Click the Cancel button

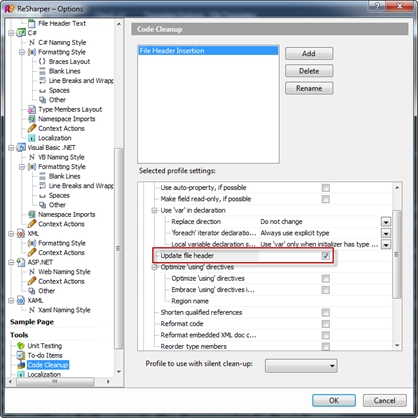tap(384, 400)
